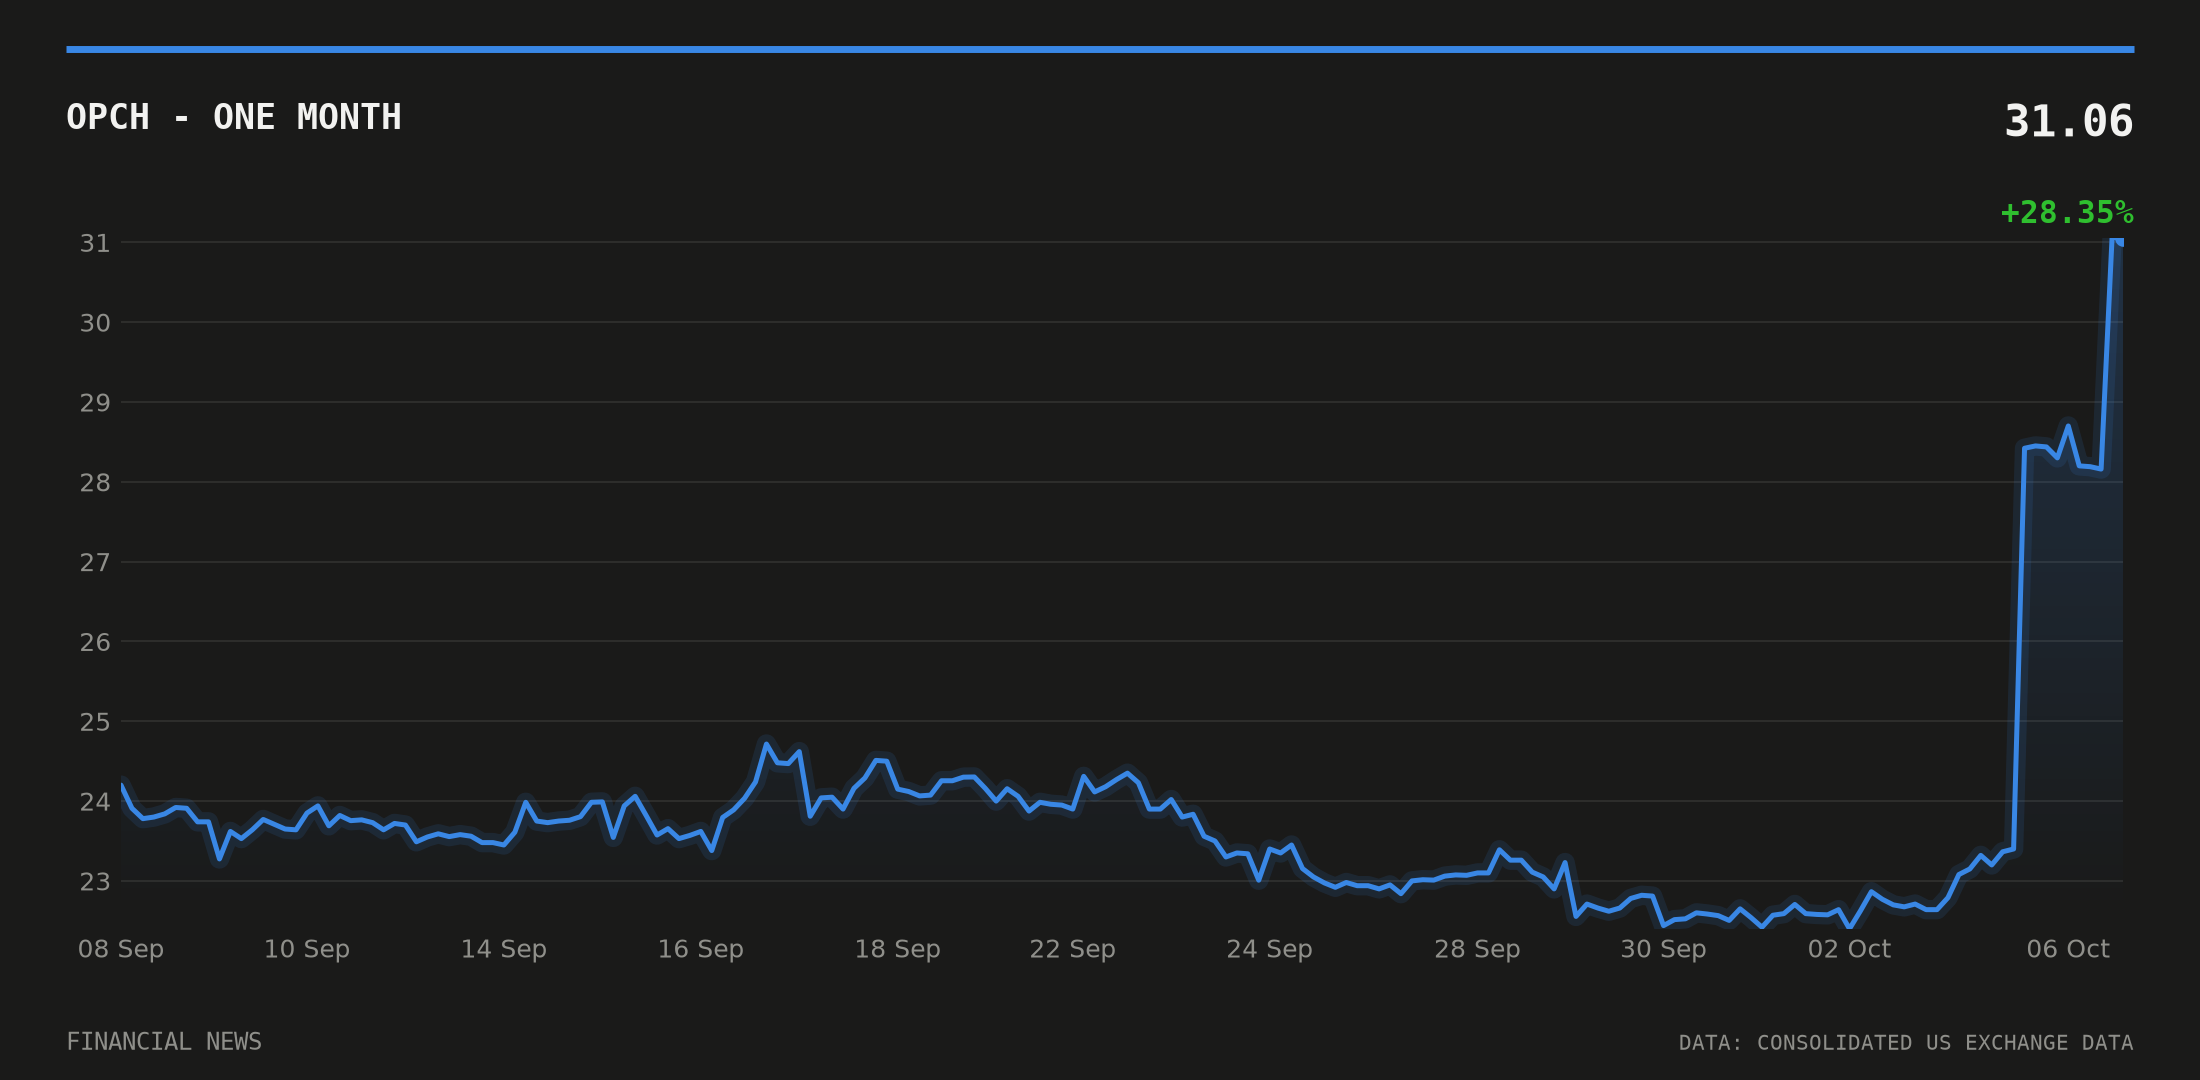Viewport: 2200px width, 1080px height.
Task: Click the 24 y-axis label
Action: (x=95, y=802)
